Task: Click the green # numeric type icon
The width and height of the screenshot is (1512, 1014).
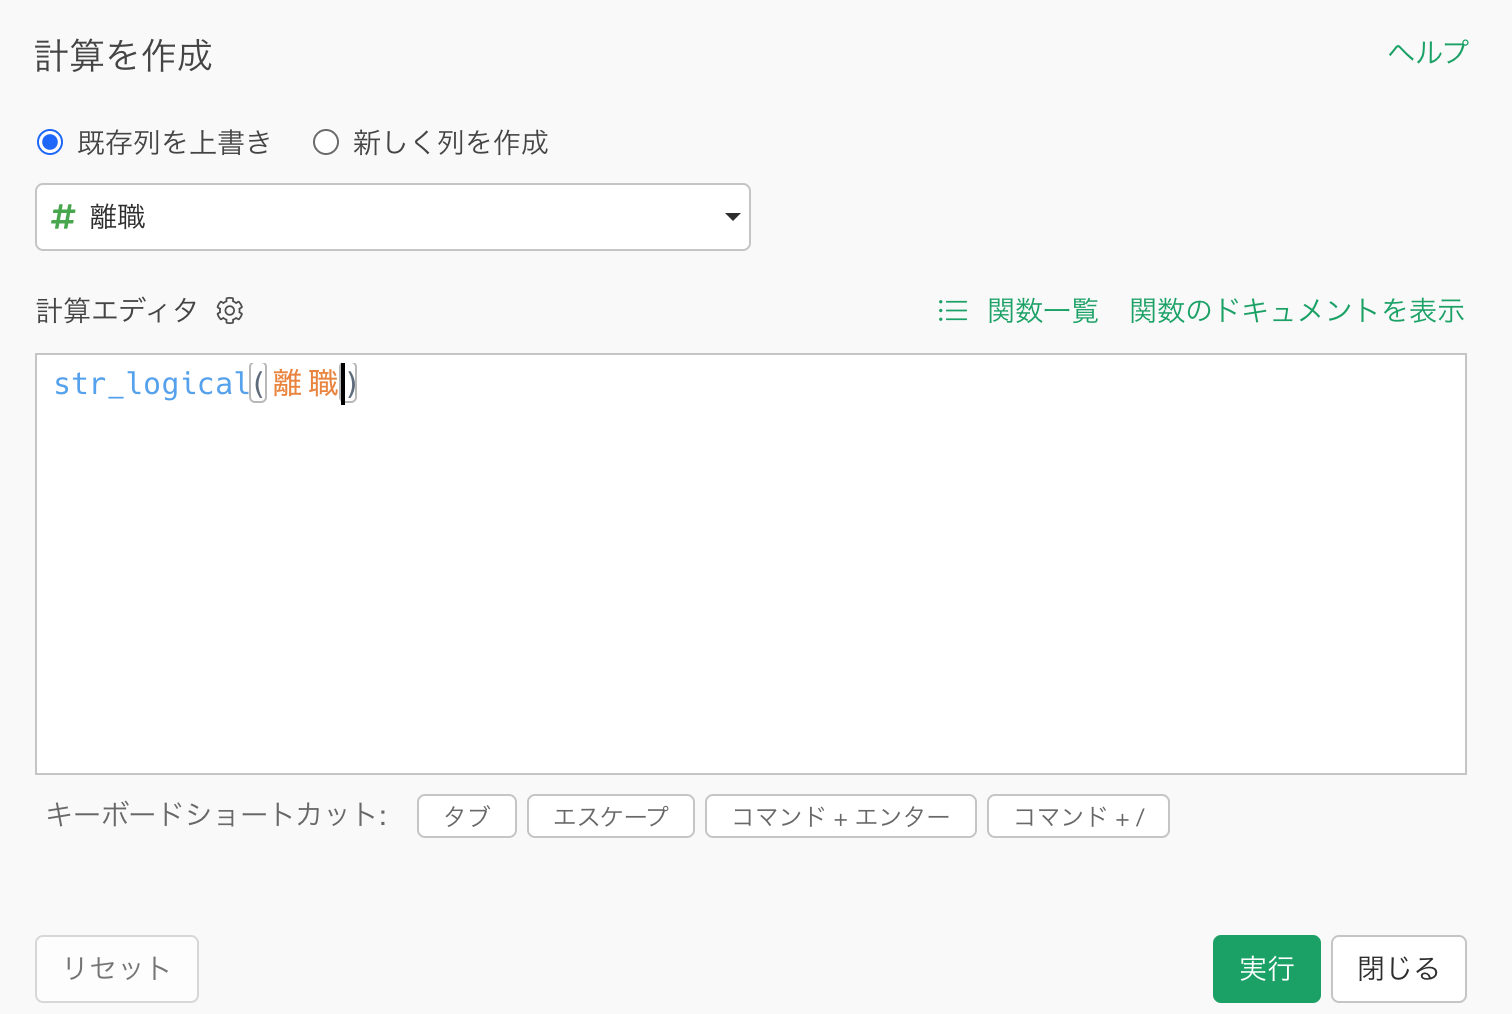Action: (63, 217)
